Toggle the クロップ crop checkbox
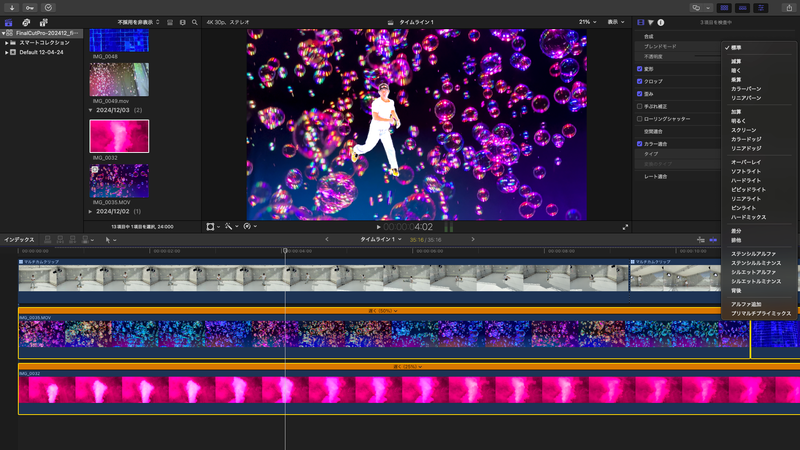The height and width of the screenshot is (450, 800). (639, 81)
